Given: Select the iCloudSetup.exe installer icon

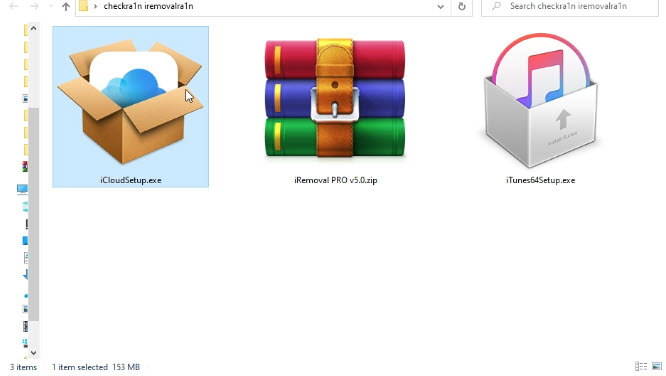Looking at the screenshot, I should coord(130,102).
